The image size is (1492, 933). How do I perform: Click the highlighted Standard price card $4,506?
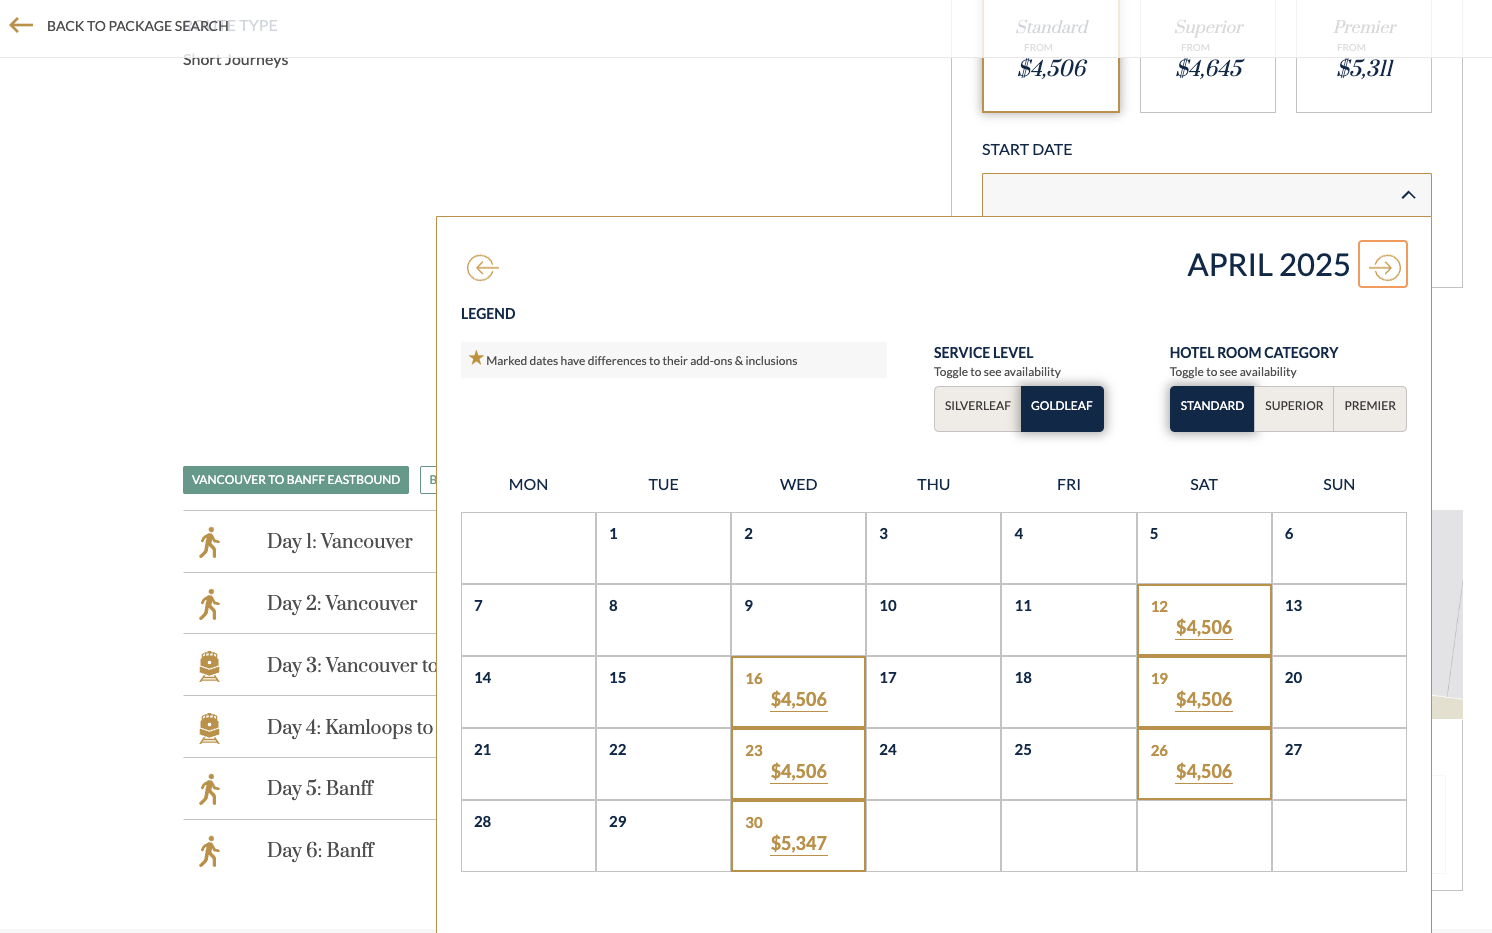point(1051,56)
